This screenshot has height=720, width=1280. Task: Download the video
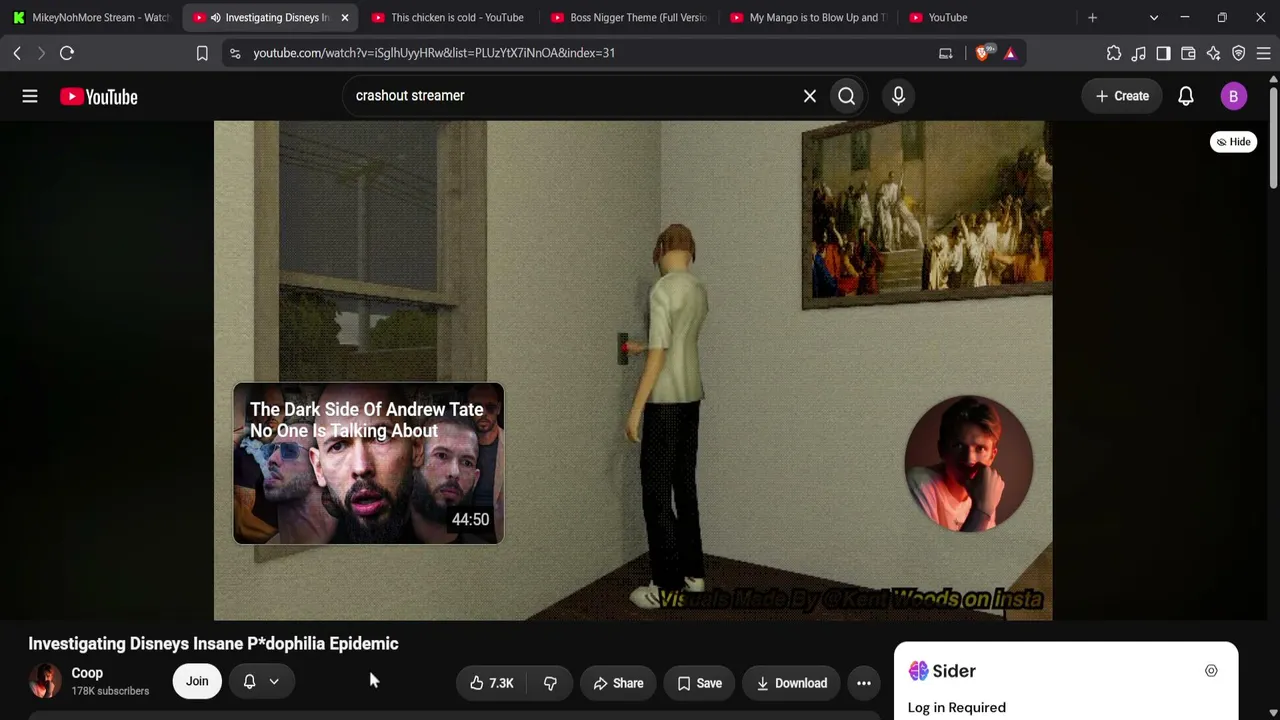pos(791,683)
